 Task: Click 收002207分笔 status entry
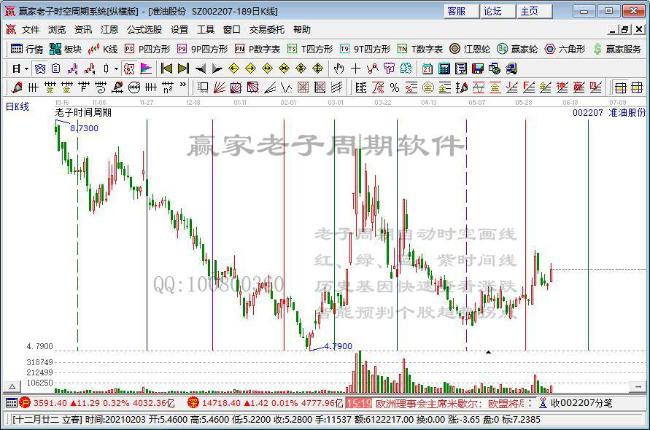point(582,403)
